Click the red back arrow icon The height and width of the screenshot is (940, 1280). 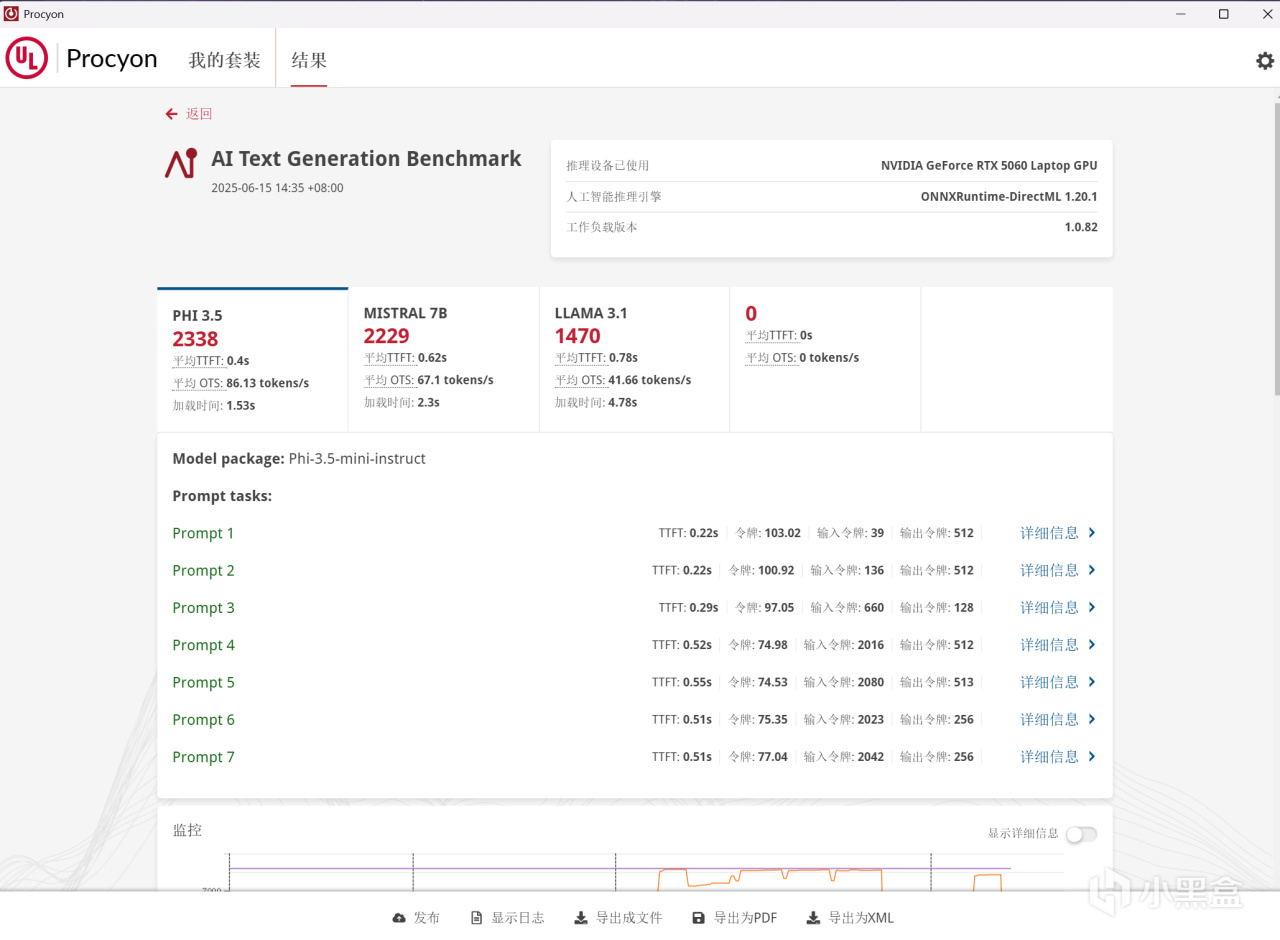172,114
